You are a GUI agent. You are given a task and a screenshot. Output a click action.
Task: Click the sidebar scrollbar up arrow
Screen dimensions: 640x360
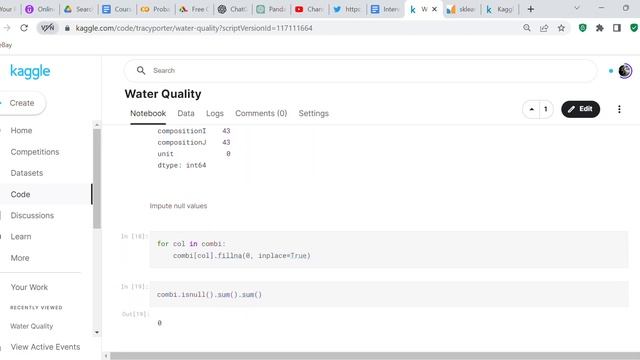coord(97,125)
